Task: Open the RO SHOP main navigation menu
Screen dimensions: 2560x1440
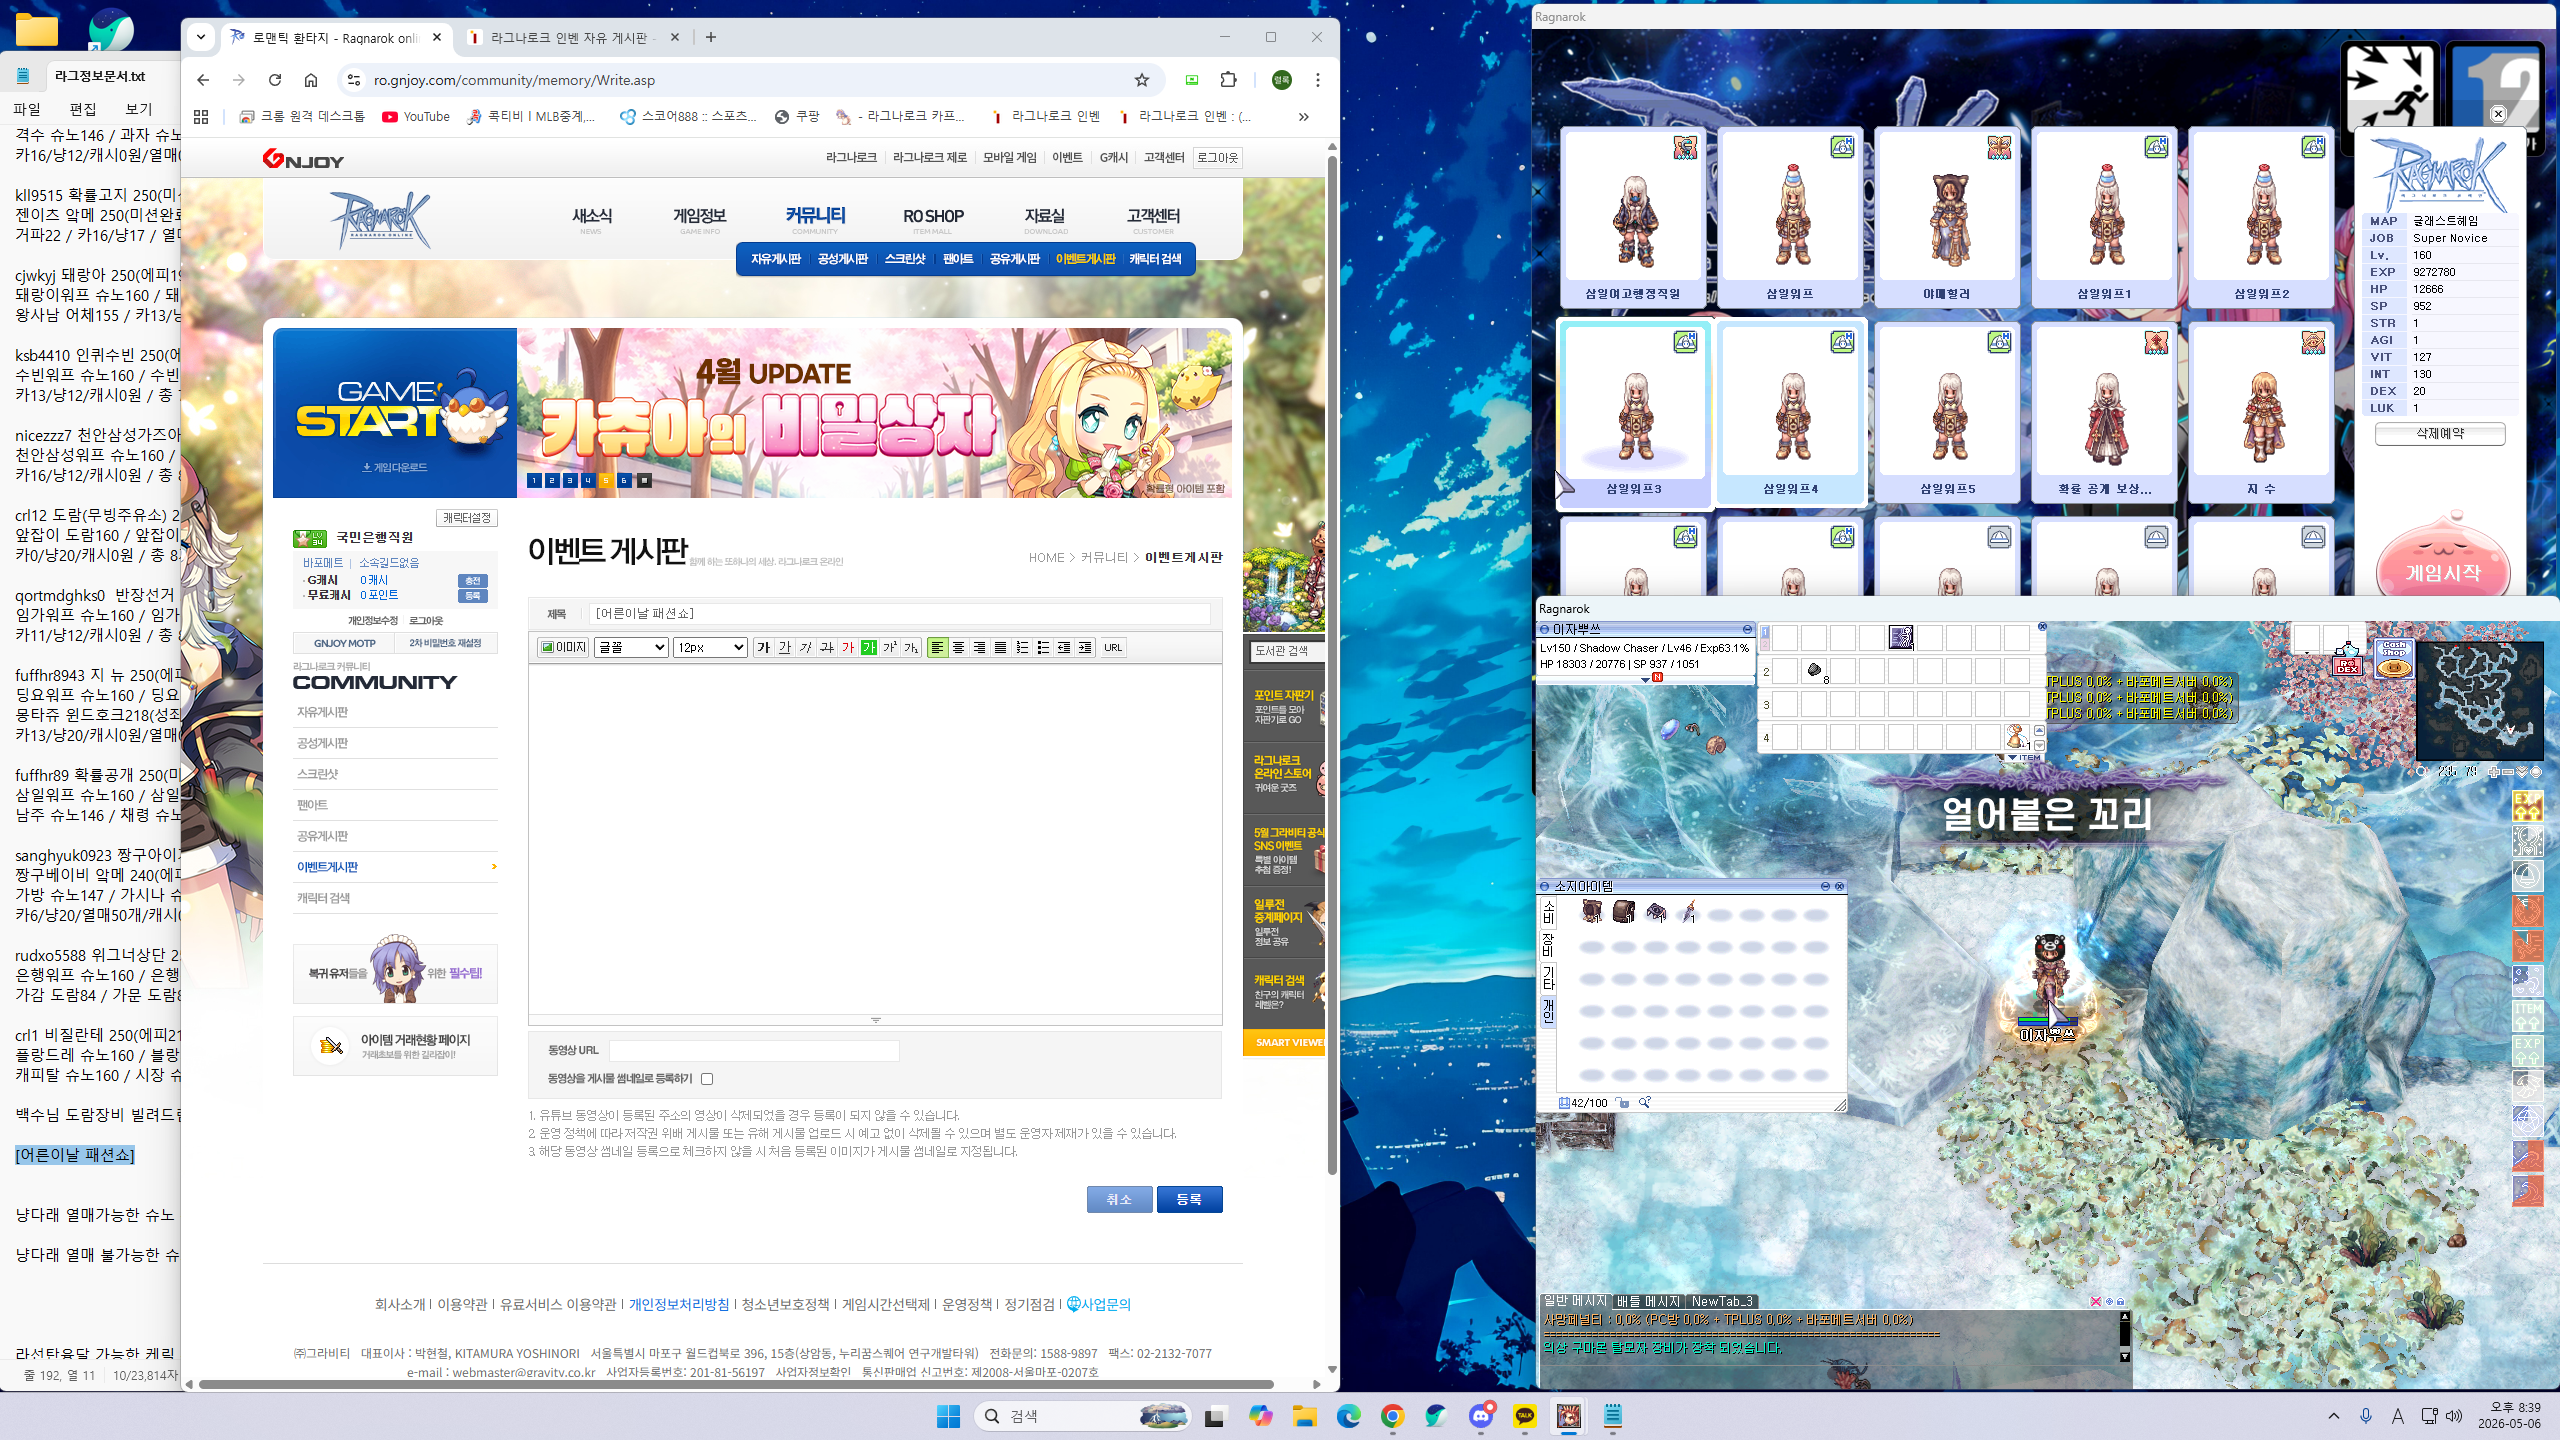Action: tap(933, 218)
